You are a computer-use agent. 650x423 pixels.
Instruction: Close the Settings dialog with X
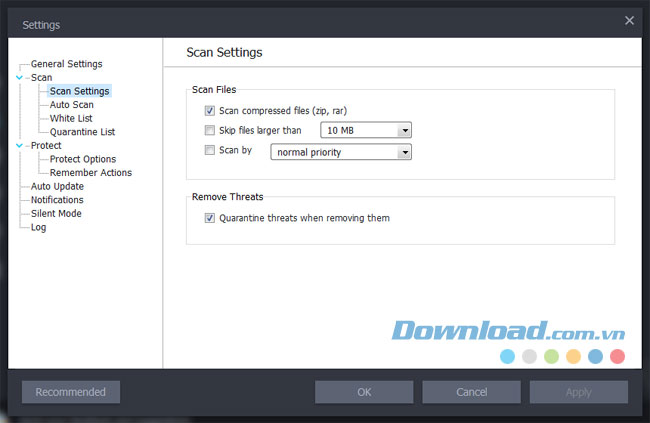[629, 20]
